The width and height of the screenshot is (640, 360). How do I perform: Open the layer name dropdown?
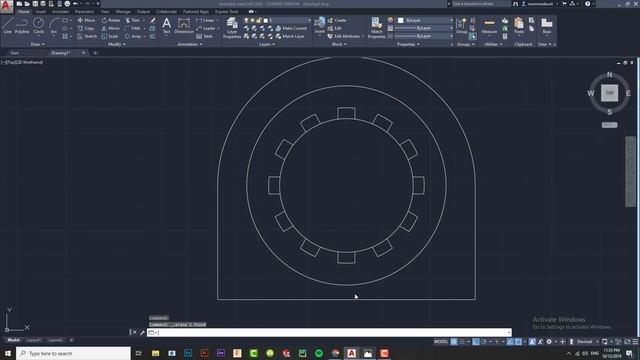[277, 20]
